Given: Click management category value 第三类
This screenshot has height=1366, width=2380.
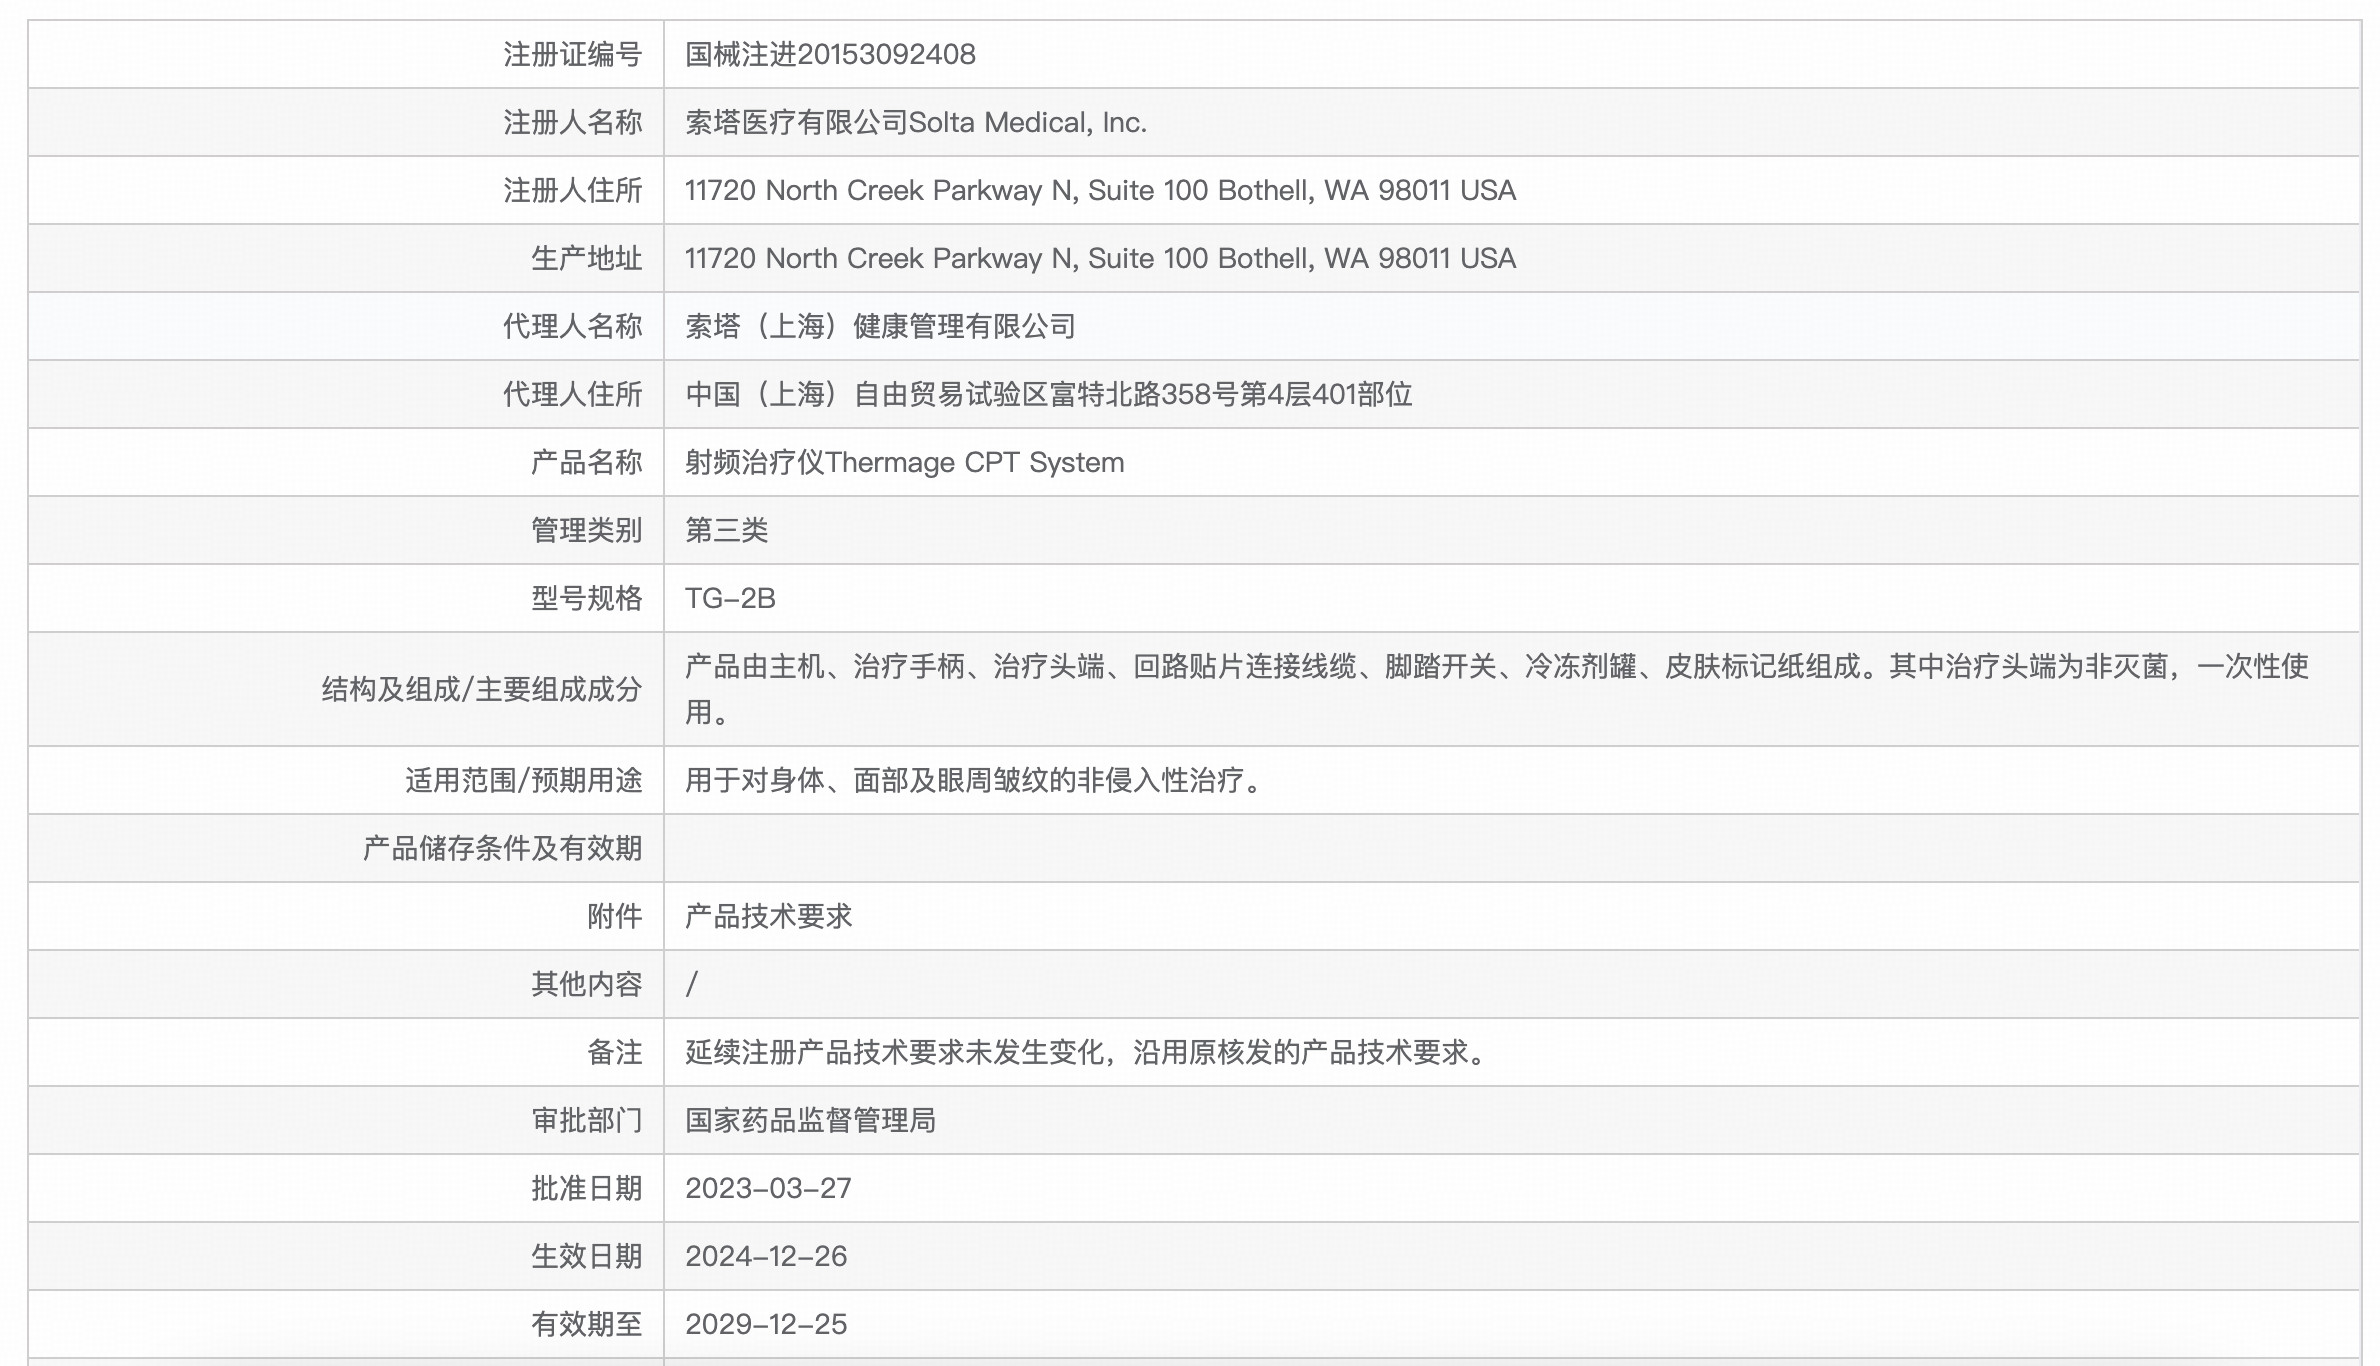Looking at the screenshot, I should 726,530.
